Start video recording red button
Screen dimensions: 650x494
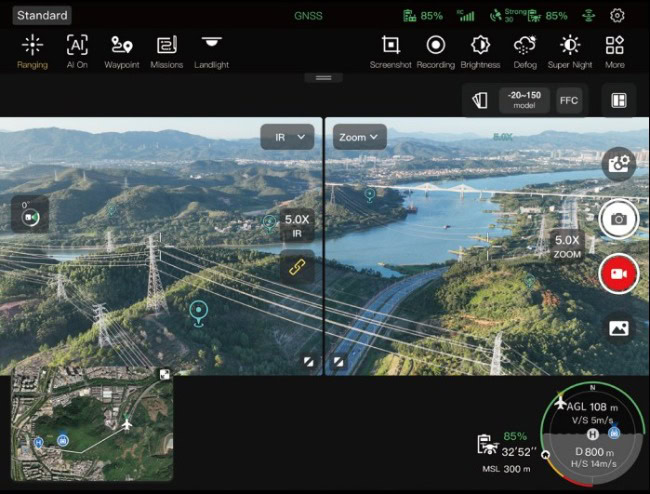pyautogui.click(x=619, y=274)
